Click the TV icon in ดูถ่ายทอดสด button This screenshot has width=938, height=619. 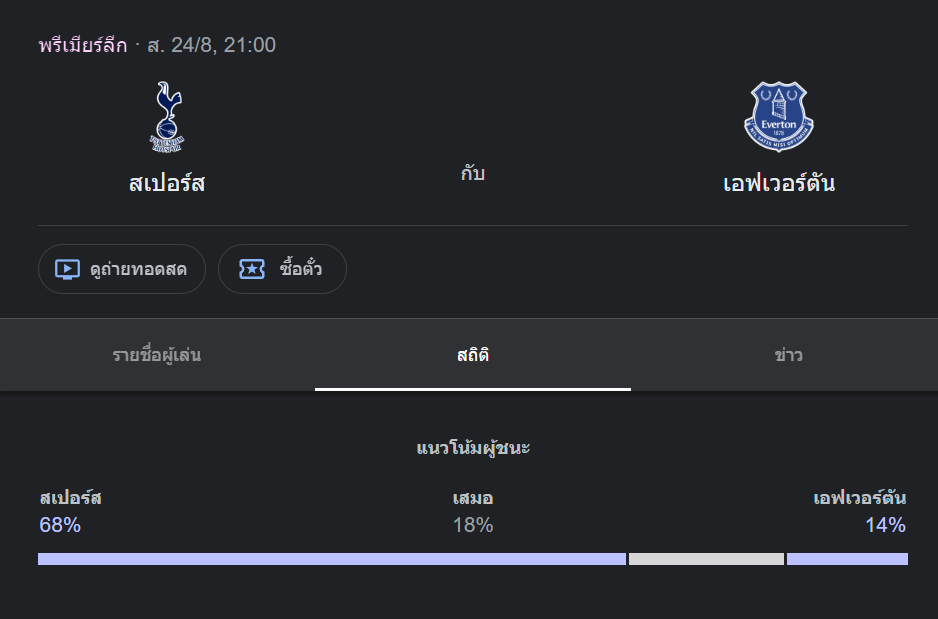click(x=68, y=269)
